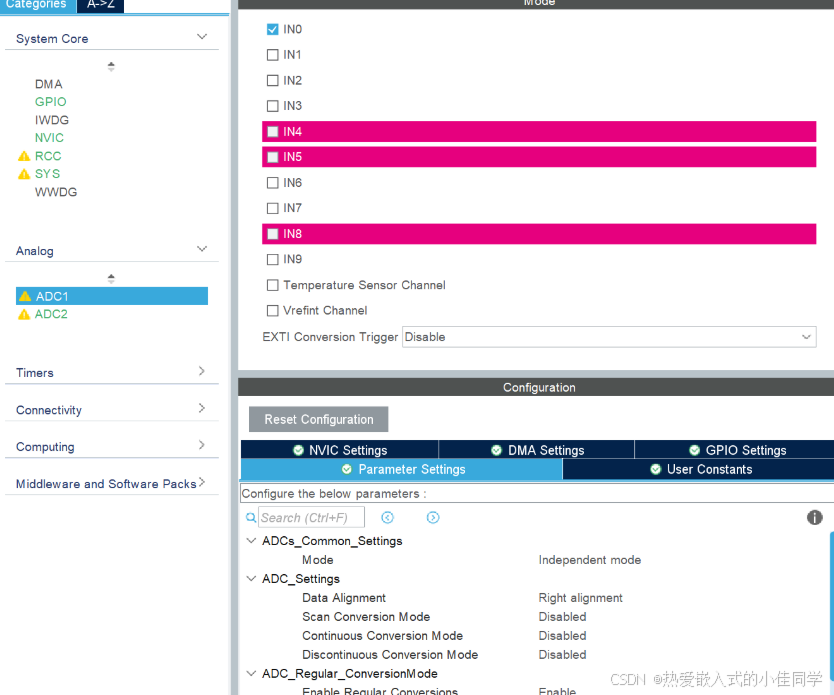Click Analog sort arrows icon
834x695 pixels.
click(x=111, y=279)
